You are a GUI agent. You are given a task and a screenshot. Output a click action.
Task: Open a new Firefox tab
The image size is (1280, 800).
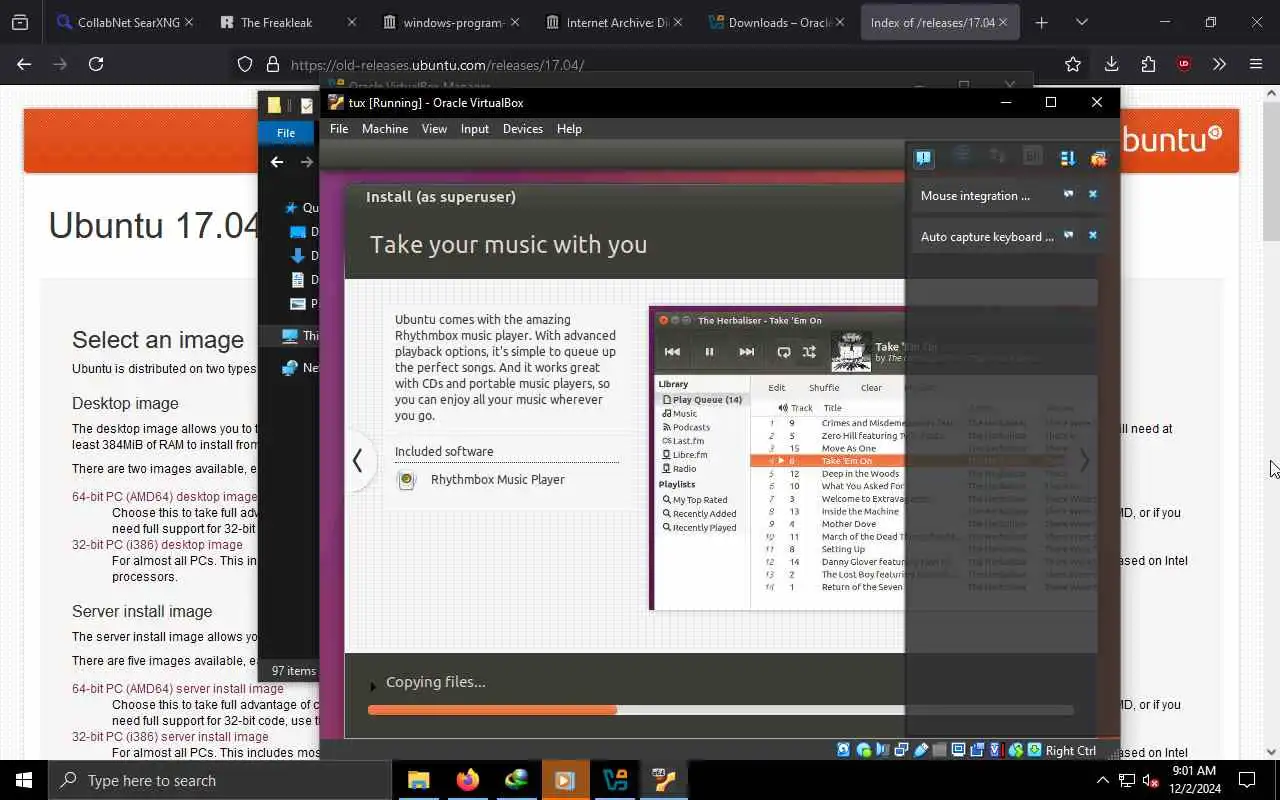pos(1041,22)
